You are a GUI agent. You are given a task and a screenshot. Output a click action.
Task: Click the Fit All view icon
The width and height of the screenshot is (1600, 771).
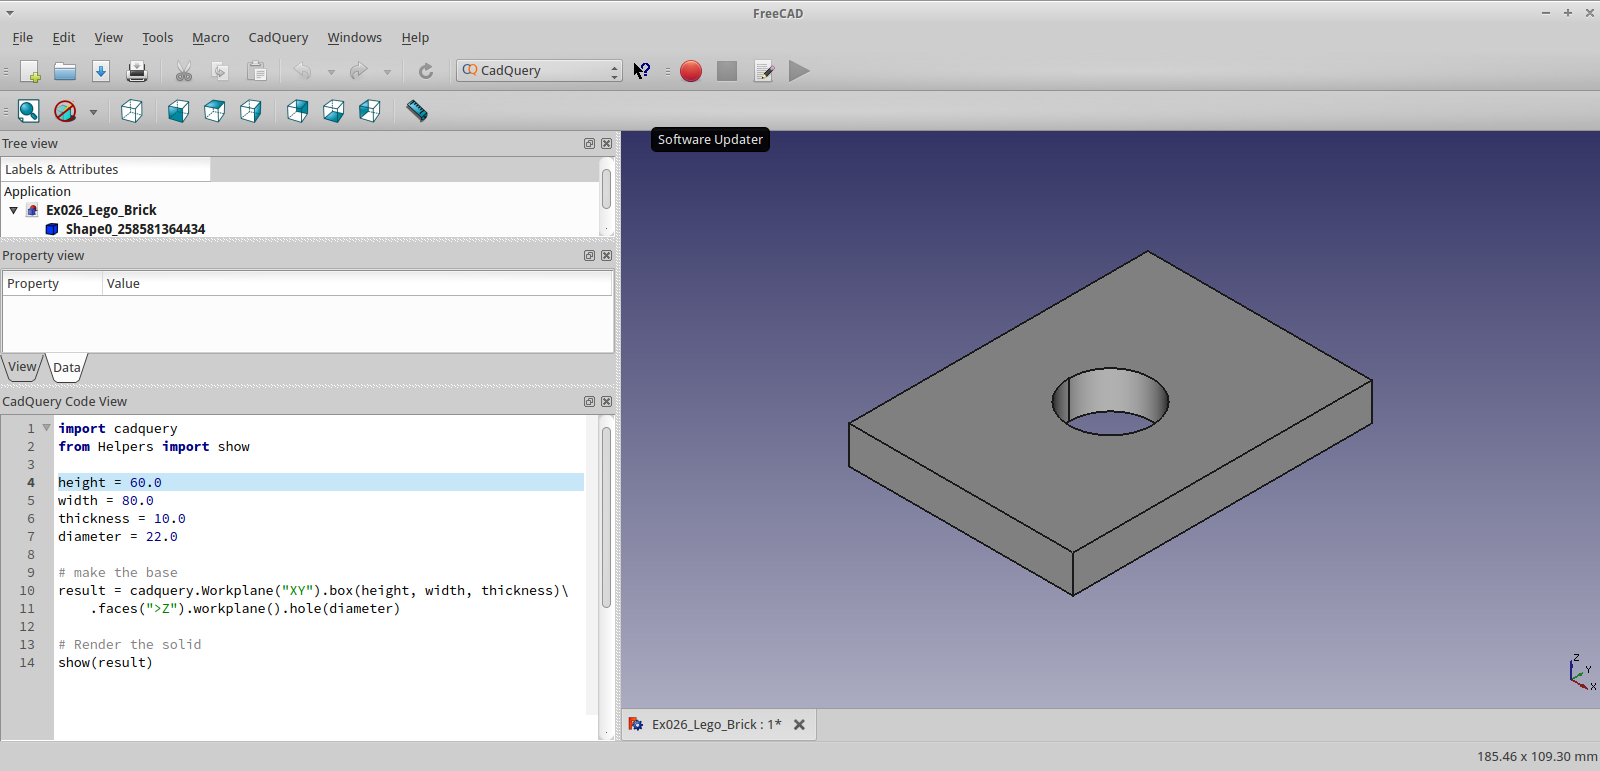click(x=28, y=111)
